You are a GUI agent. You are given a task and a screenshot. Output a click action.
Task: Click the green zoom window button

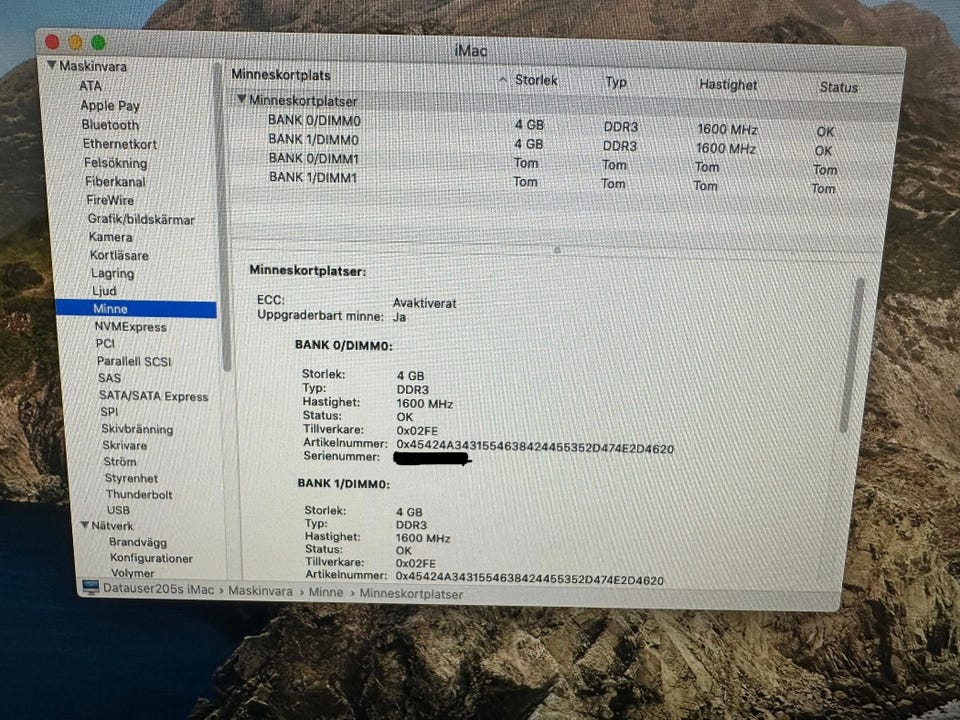click(x=98, y=42)
